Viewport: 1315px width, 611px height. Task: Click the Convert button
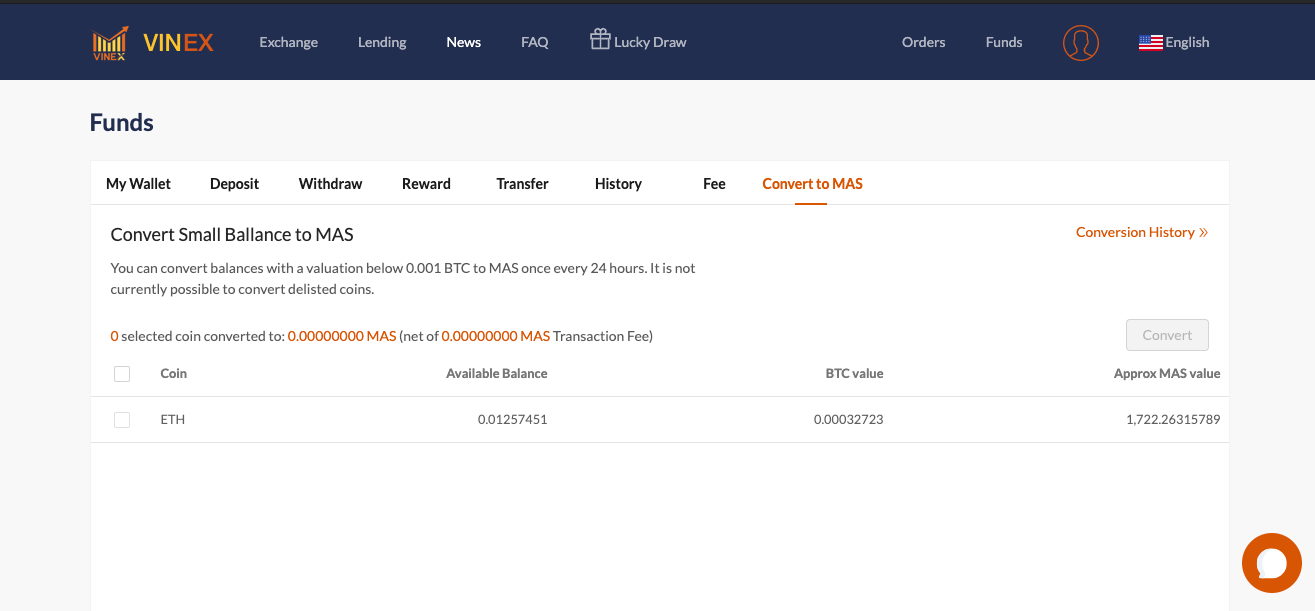click(1167, 335)
